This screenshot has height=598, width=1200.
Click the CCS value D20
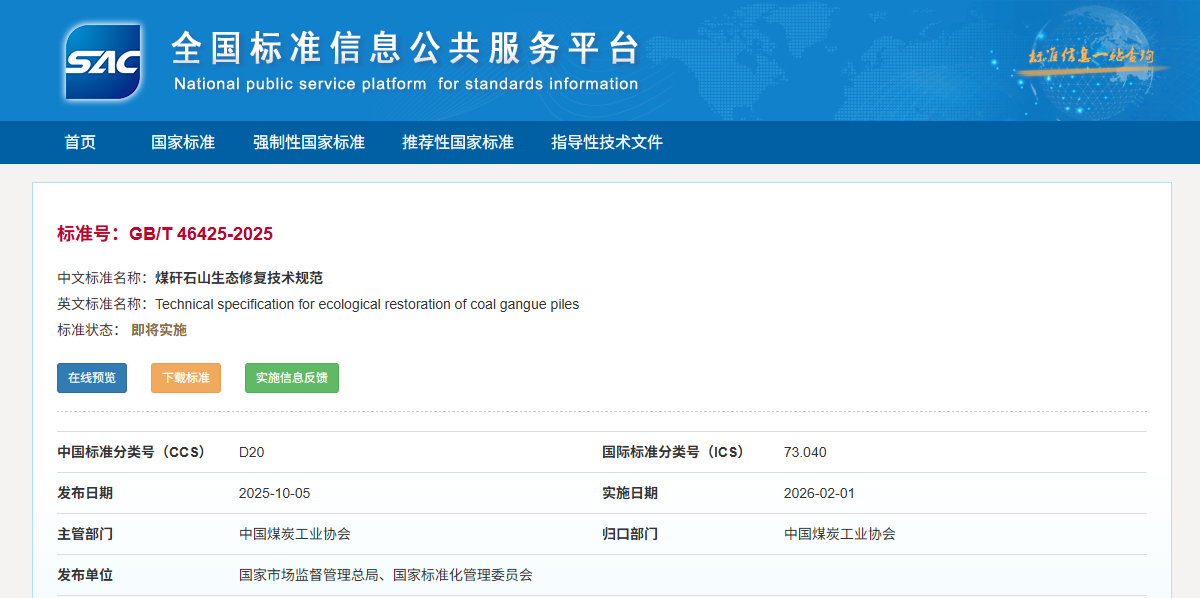(252, 452)
